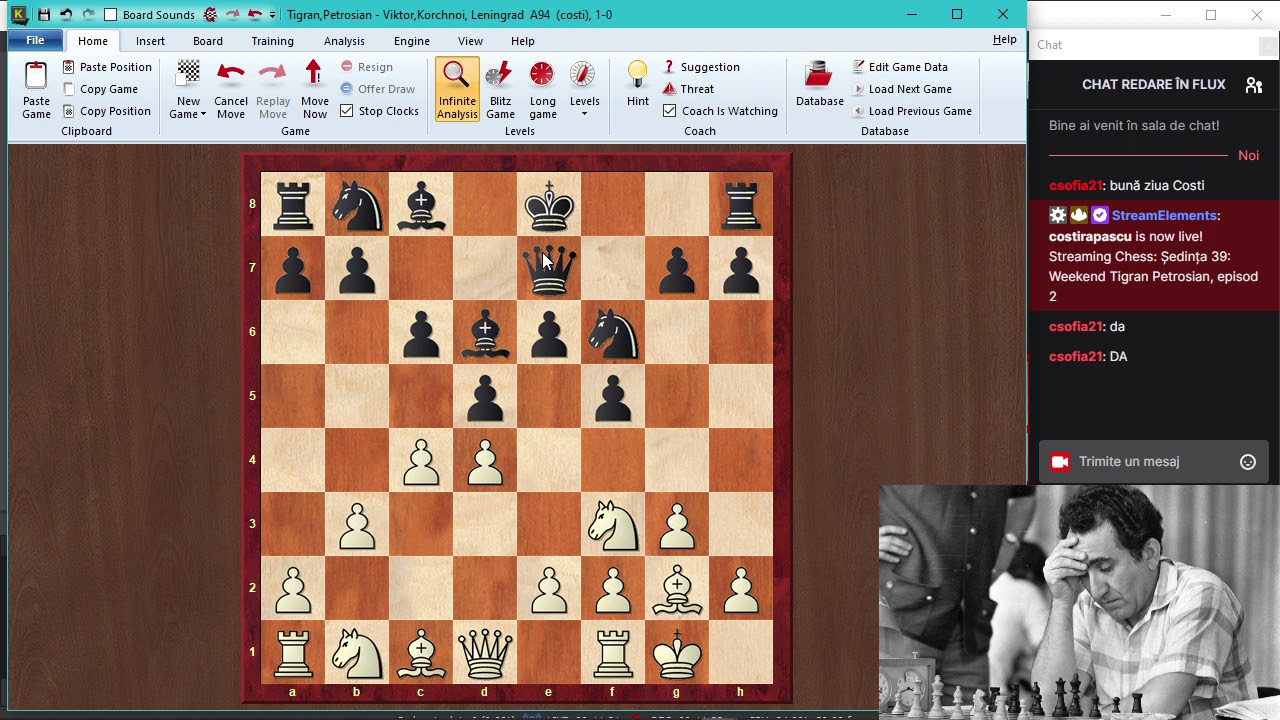Open the New Game dropdown arrow

click(x=203, y=114)
